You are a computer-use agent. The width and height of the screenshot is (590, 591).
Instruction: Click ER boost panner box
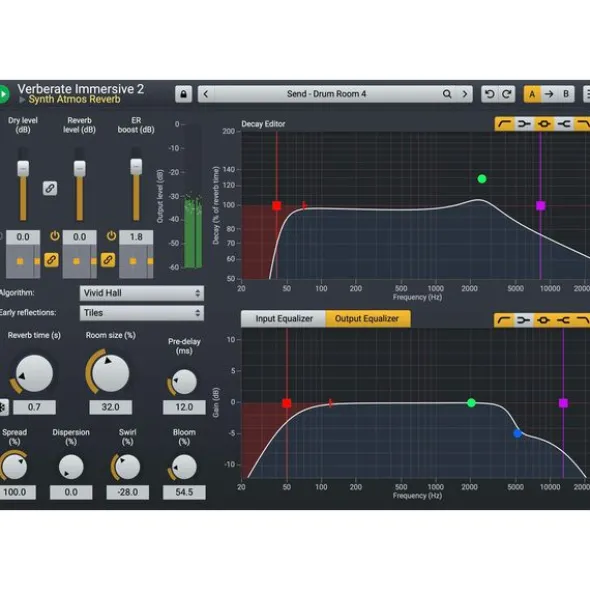click(136, 262)
